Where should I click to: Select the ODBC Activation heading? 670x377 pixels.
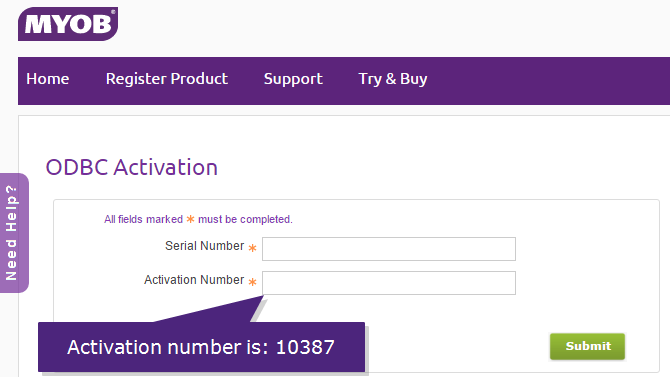[132, 167]
